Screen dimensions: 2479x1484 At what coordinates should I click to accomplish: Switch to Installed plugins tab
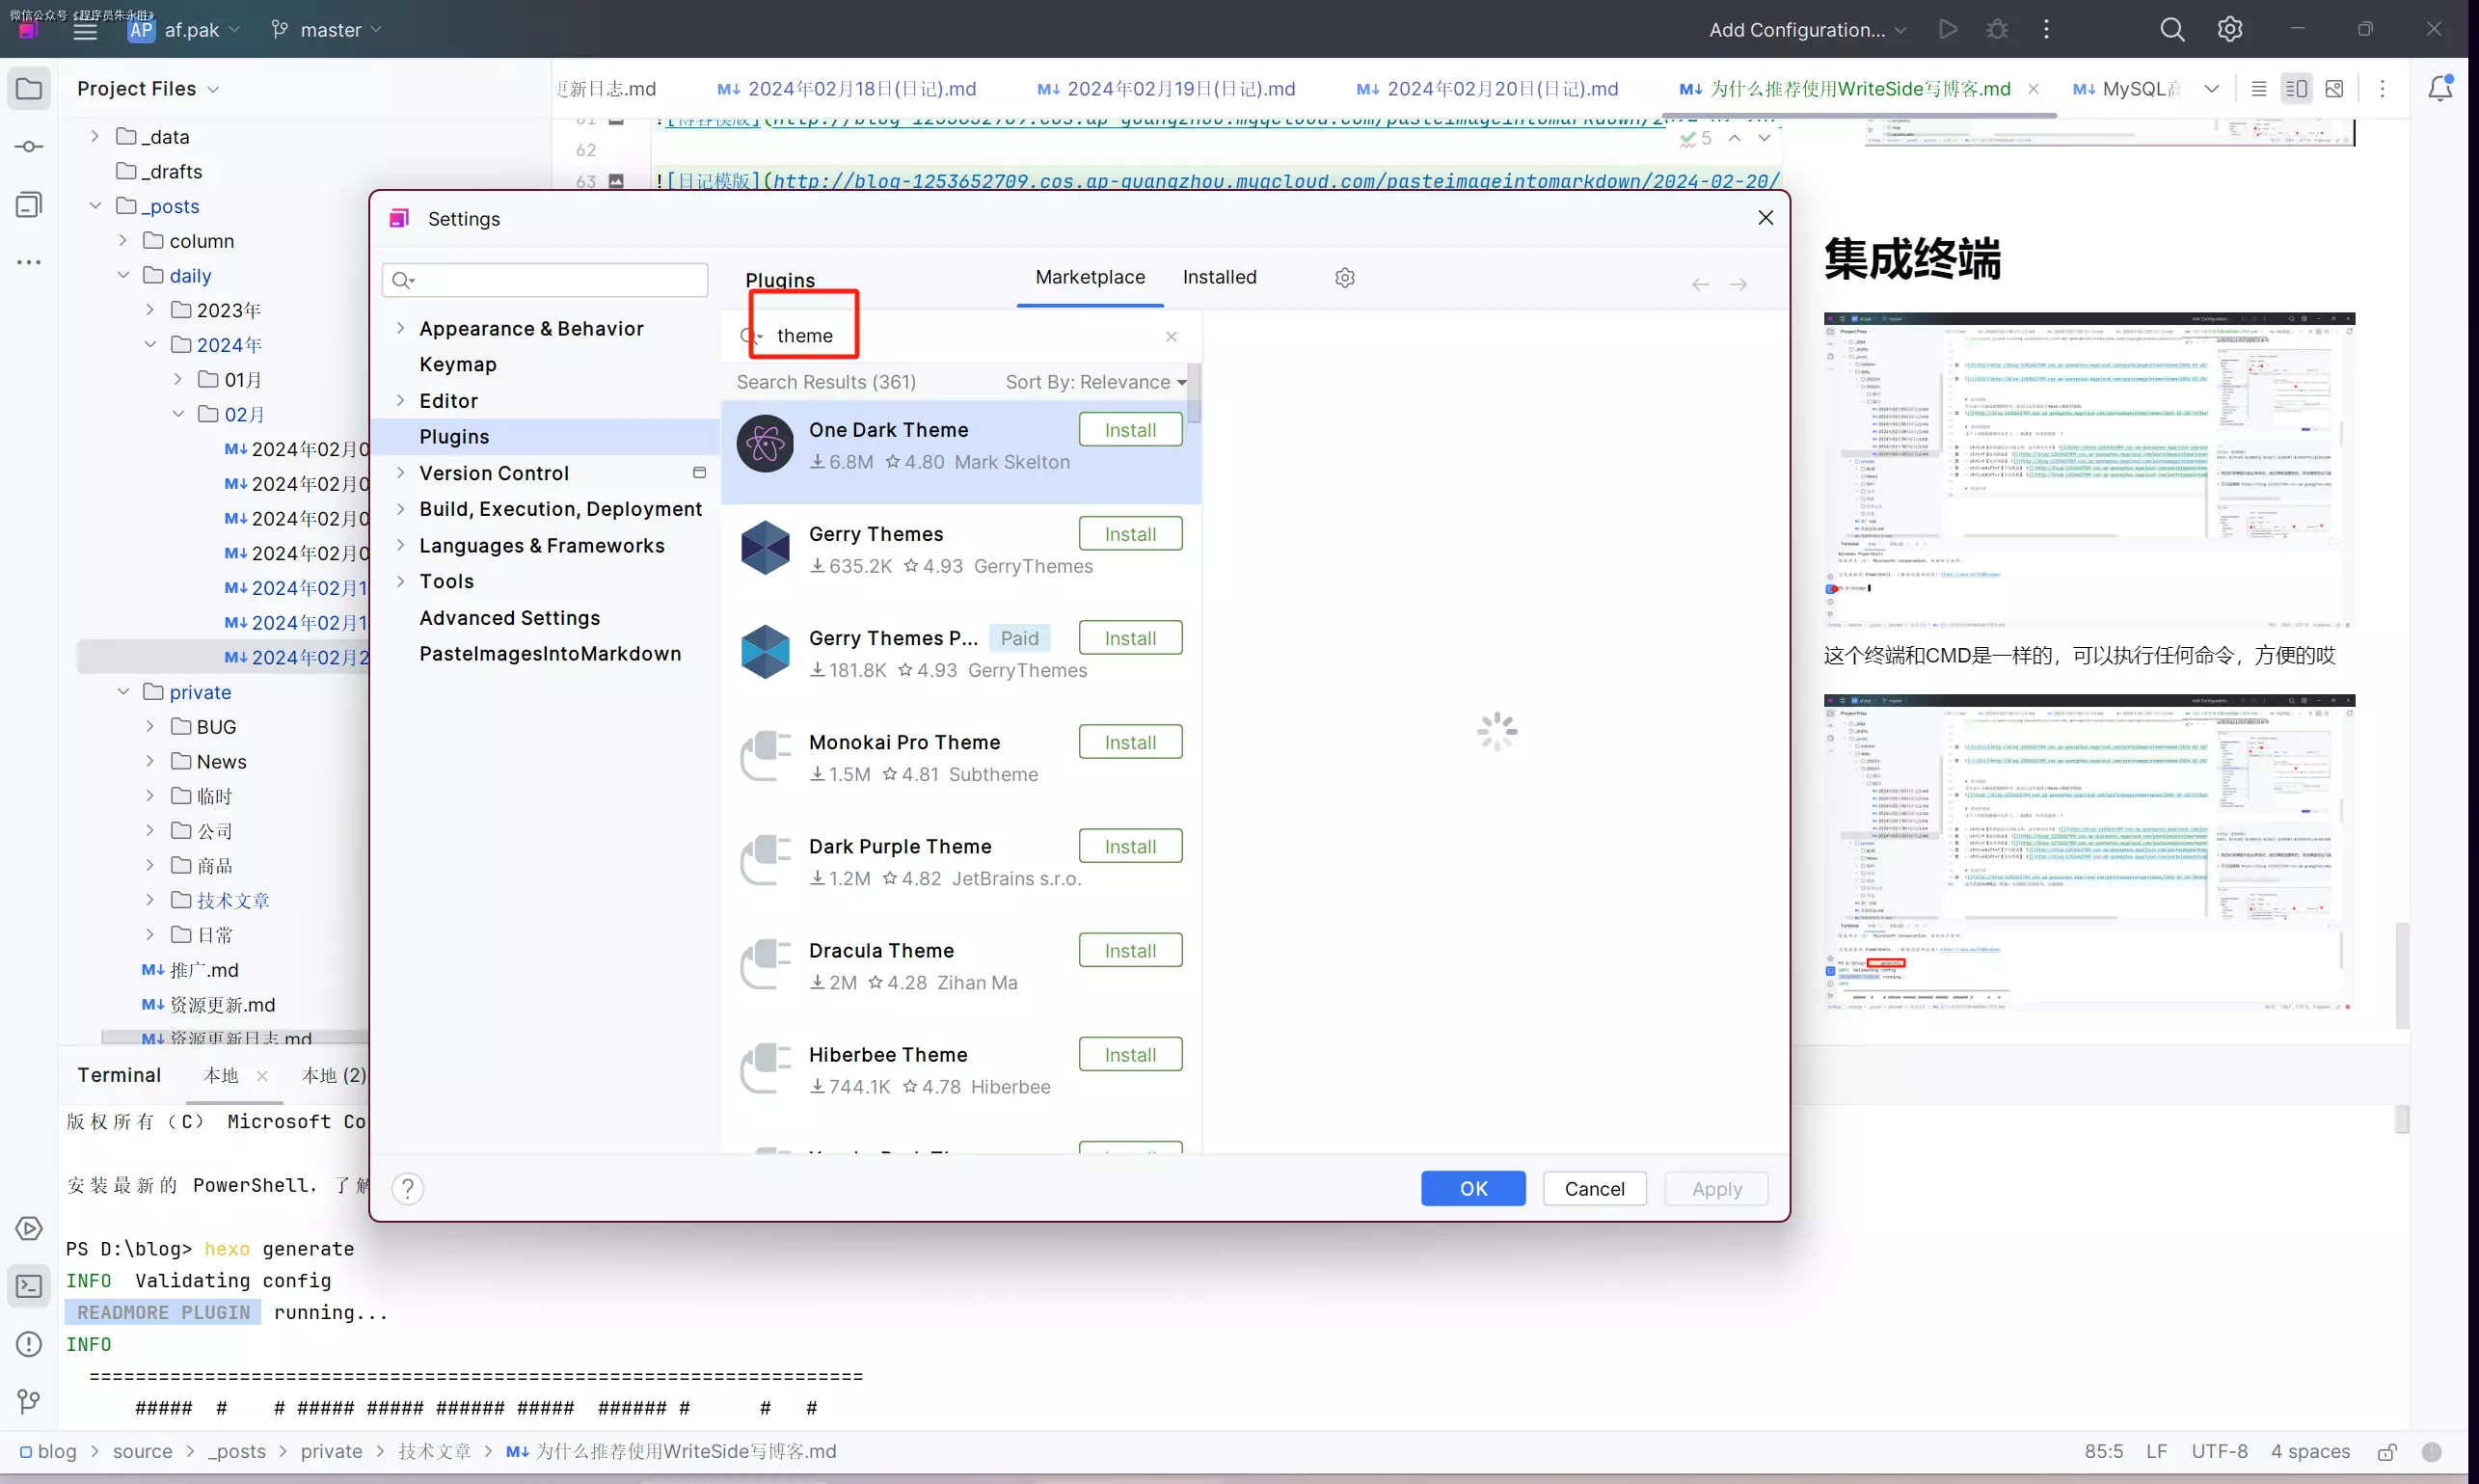[1219, 277]
